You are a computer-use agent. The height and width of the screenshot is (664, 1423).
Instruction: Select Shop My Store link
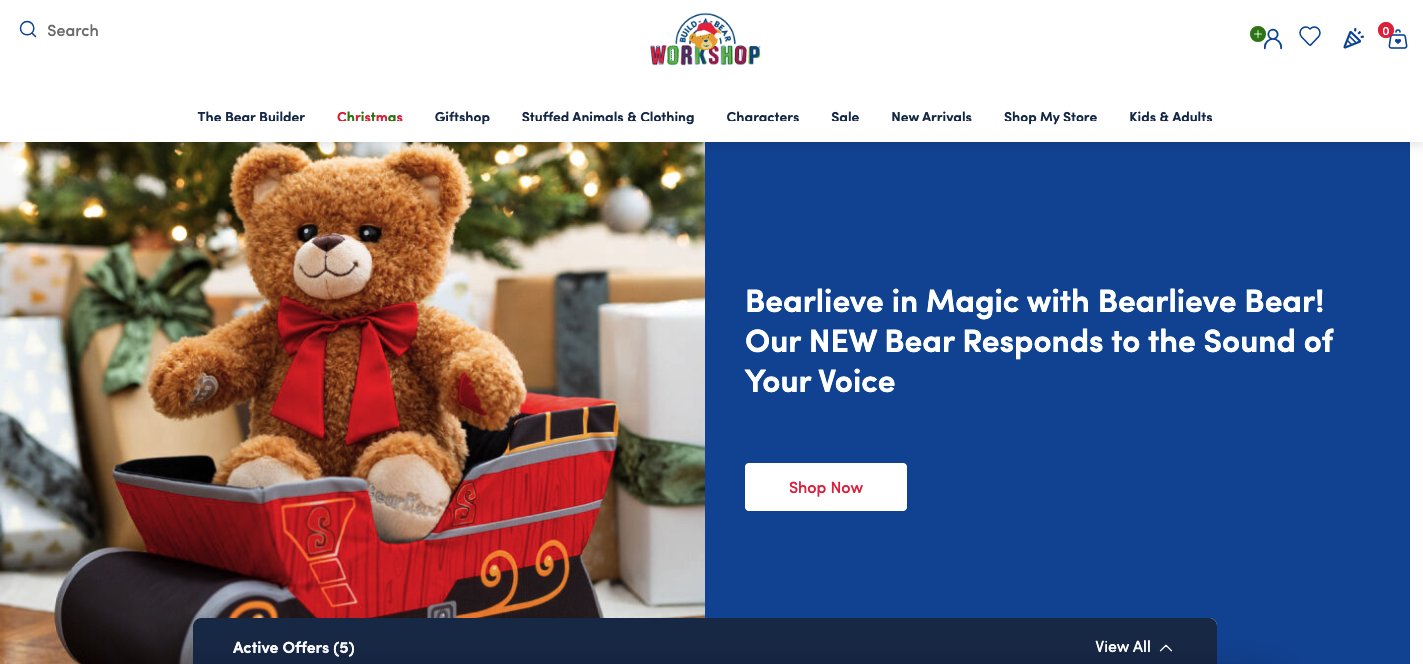pyautogui.click(x=1050, y=117)
